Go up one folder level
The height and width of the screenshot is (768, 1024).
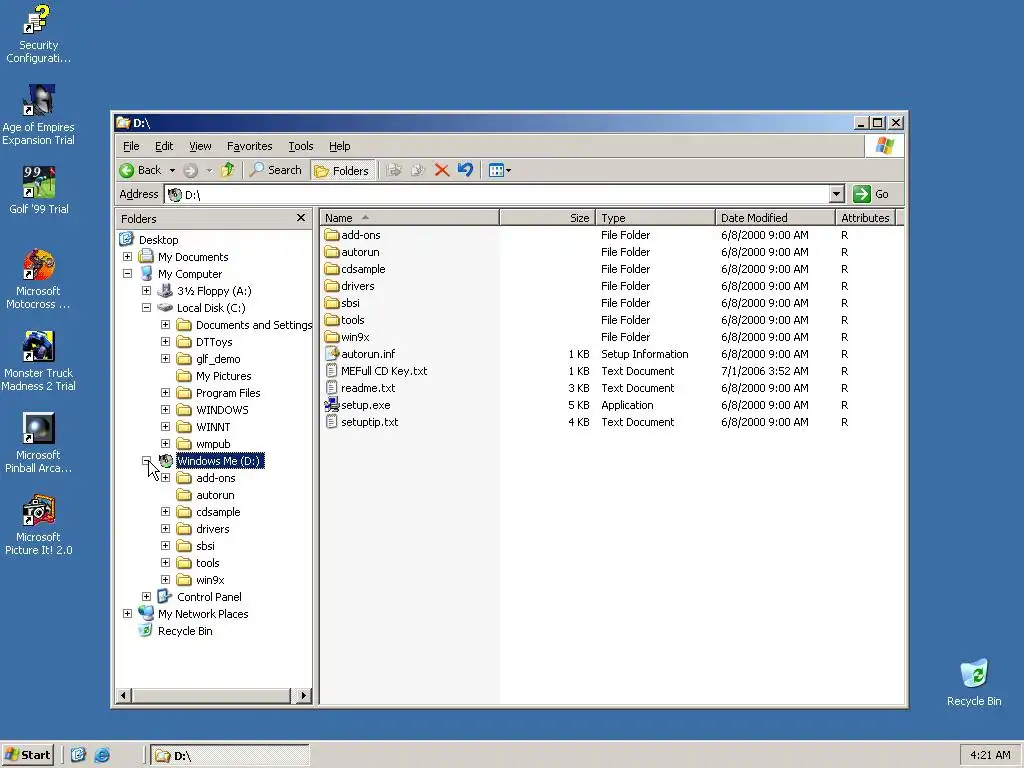(x=227, y=170)
